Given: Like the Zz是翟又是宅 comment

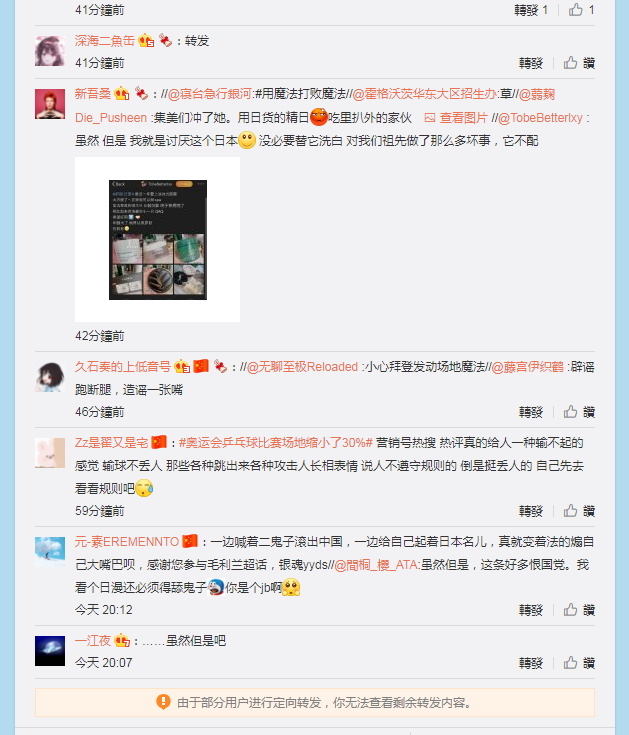Looking at the screenshot, I should [x=579, y=511].
